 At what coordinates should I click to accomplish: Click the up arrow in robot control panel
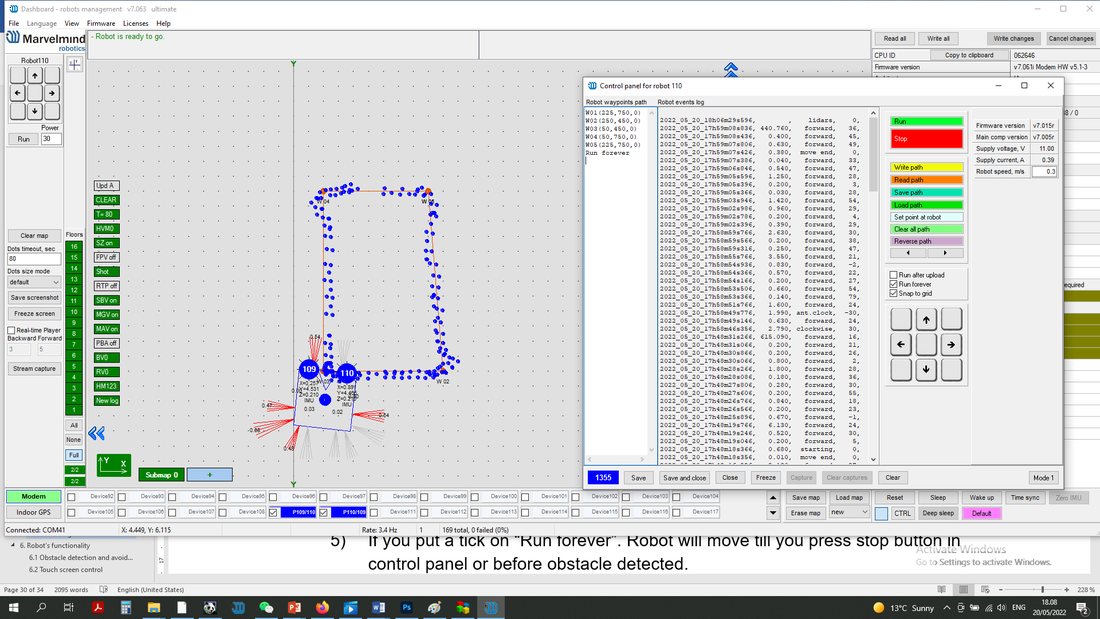coord(926,320)
